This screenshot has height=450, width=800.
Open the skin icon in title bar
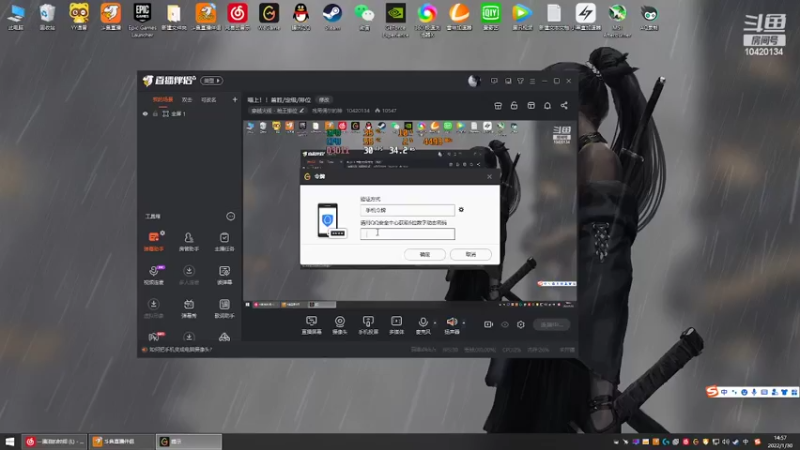(x=520, y=81)
